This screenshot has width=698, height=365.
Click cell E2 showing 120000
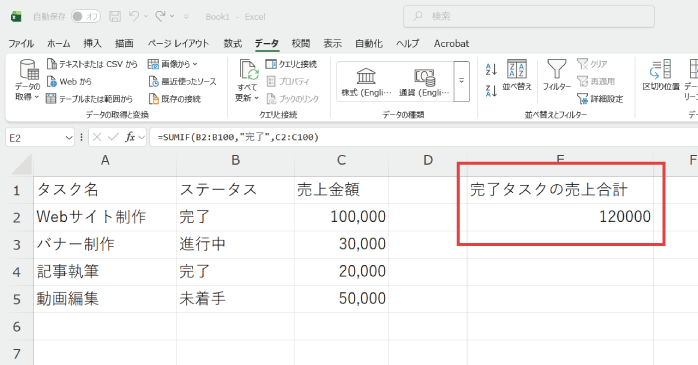click(x=560, y=217)
